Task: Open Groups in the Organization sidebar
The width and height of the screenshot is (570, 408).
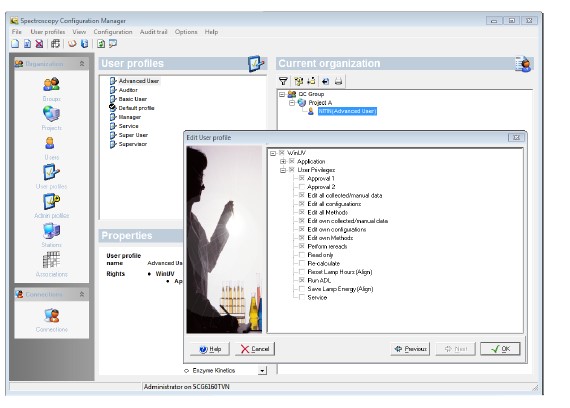Action: 51,89
